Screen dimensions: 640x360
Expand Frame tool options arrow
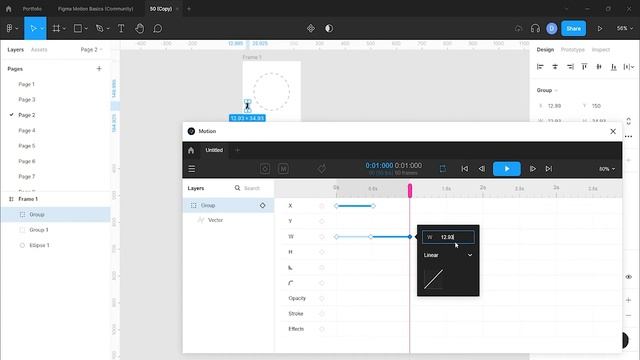tap(64, 29)
